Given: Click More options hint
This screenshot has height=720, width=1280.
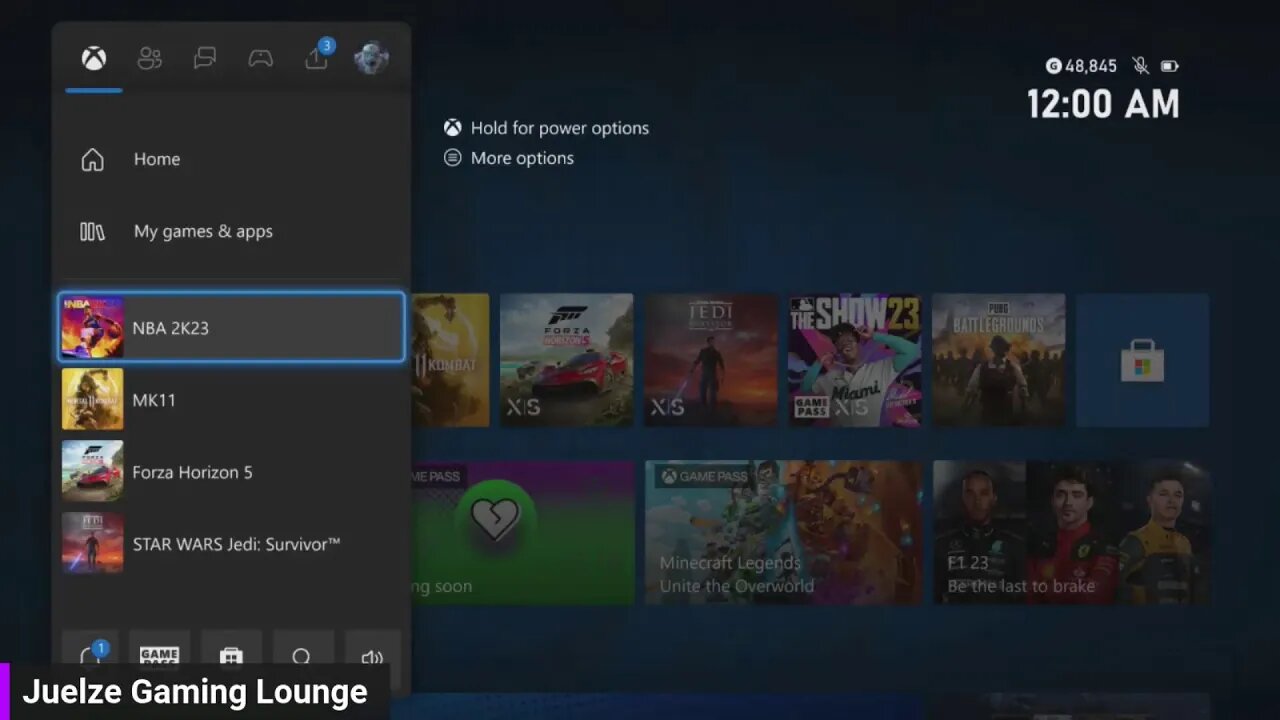Looking at the screenshot, I should (x=522, y=158).
